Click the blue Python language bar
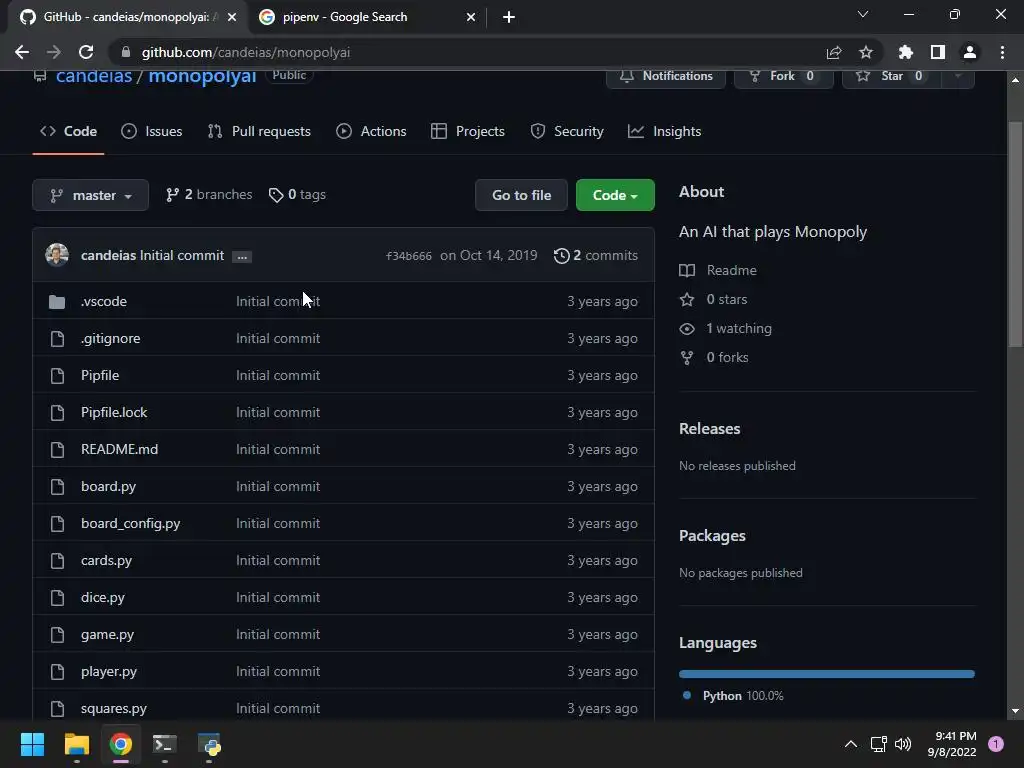The width and height of the screenshot is (1024, 768). [x=827, y=674]
